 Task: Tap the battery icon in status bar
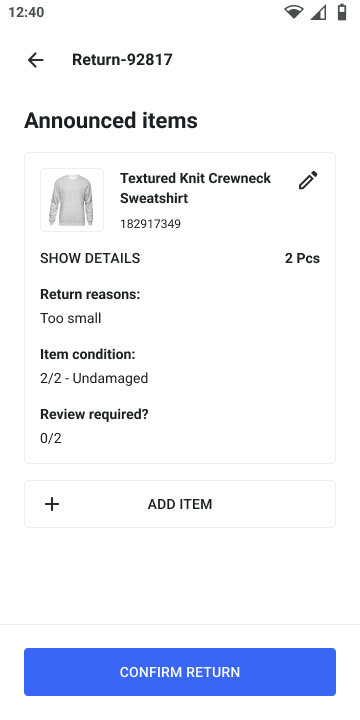click(x=342, y=12)
